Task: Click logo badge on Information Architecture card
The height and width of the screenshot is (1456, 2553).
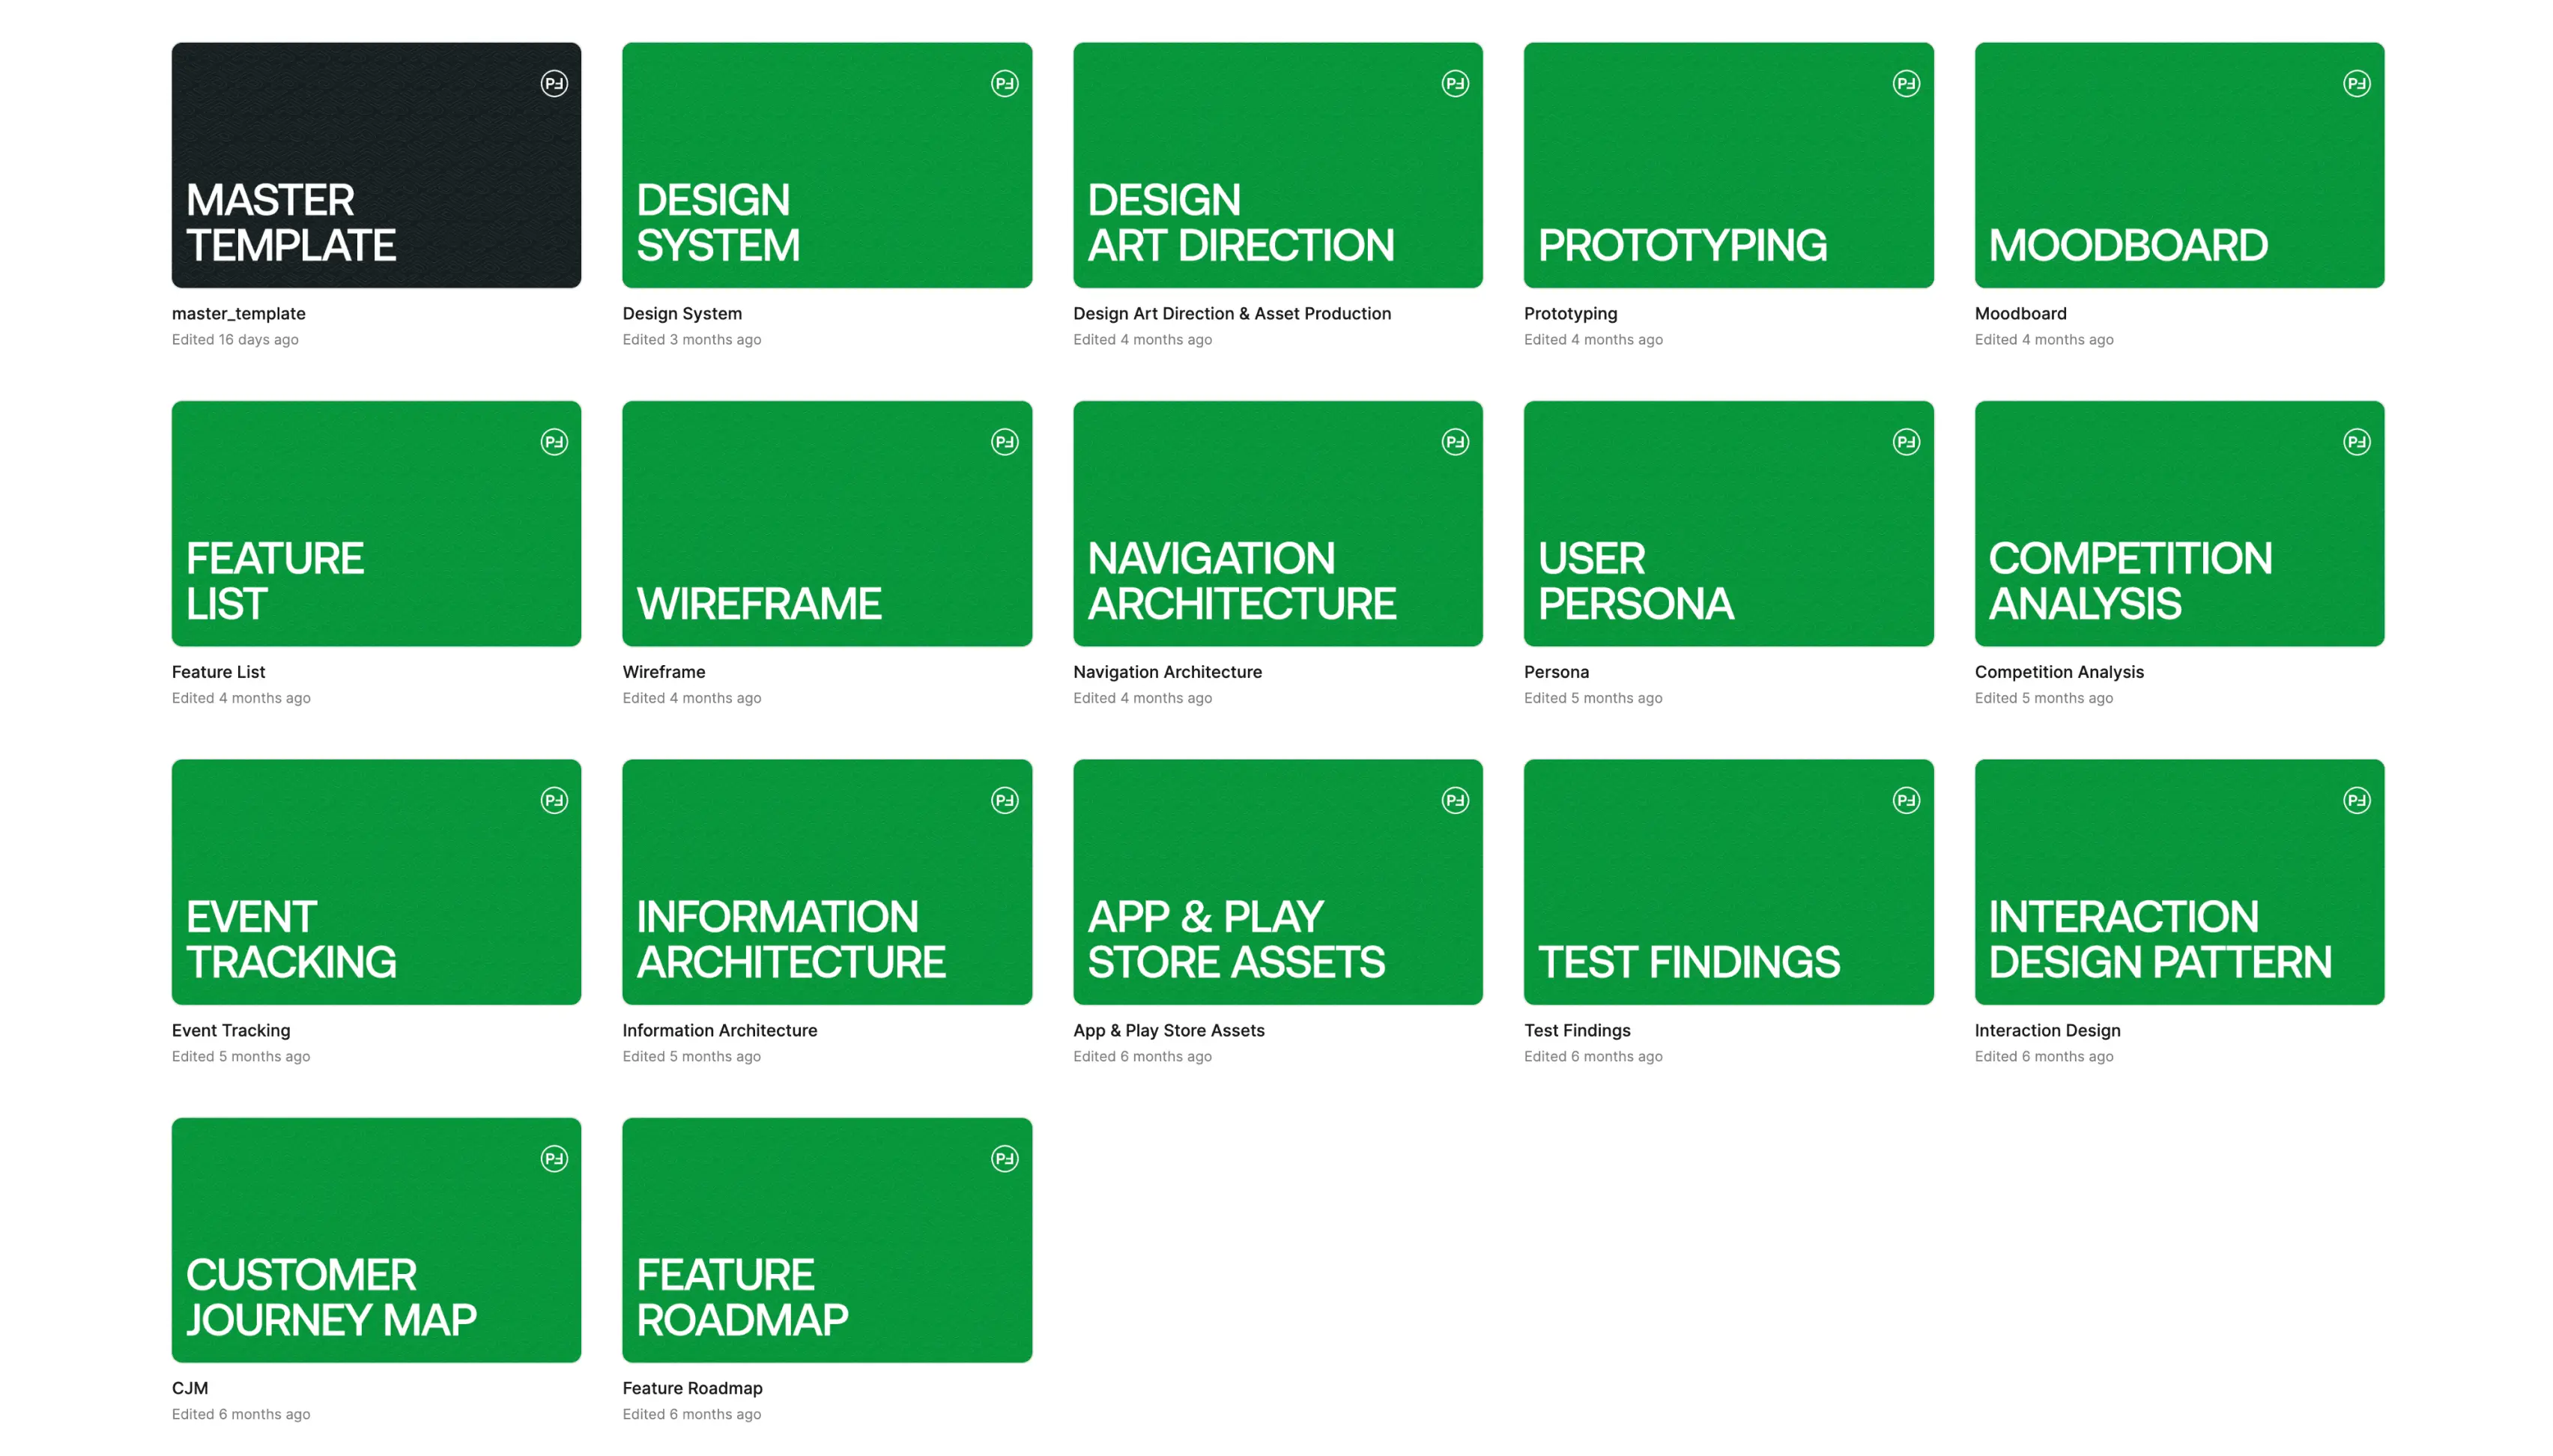Action: [x=1004, y=800]
